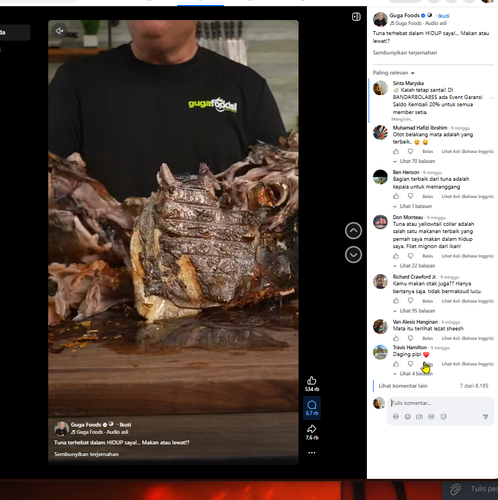
Task: Like Richard Crawford Jr.'s comment
Action: [x=396, y=301]
